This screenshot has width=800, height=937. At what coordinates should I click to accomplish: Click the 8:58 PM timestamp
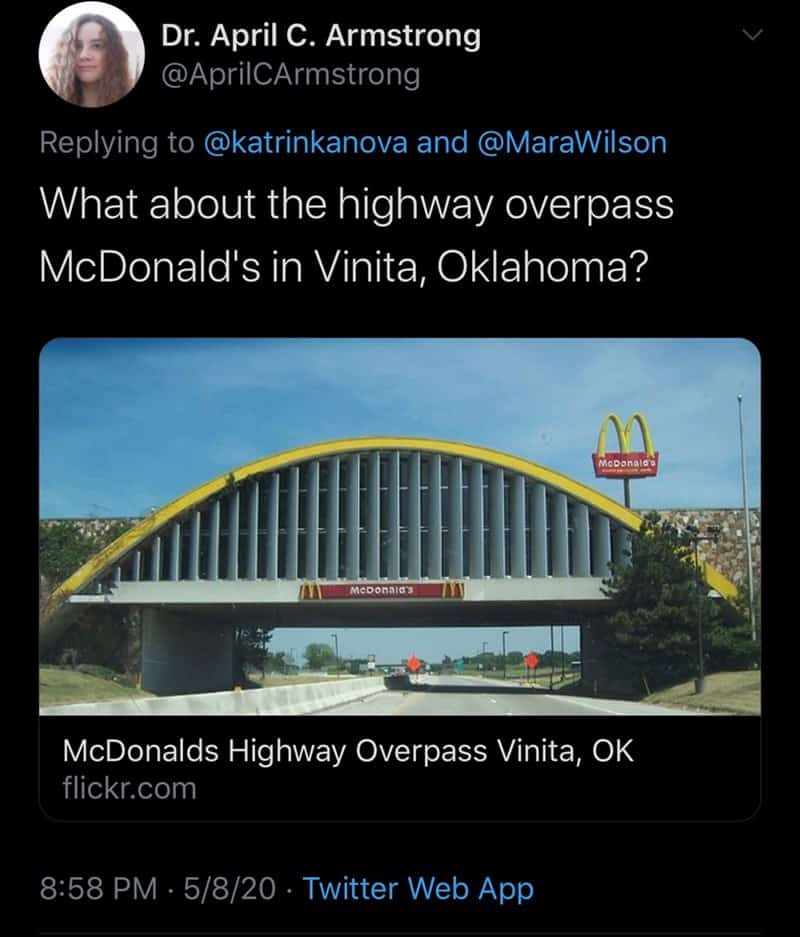click(99, 888)
